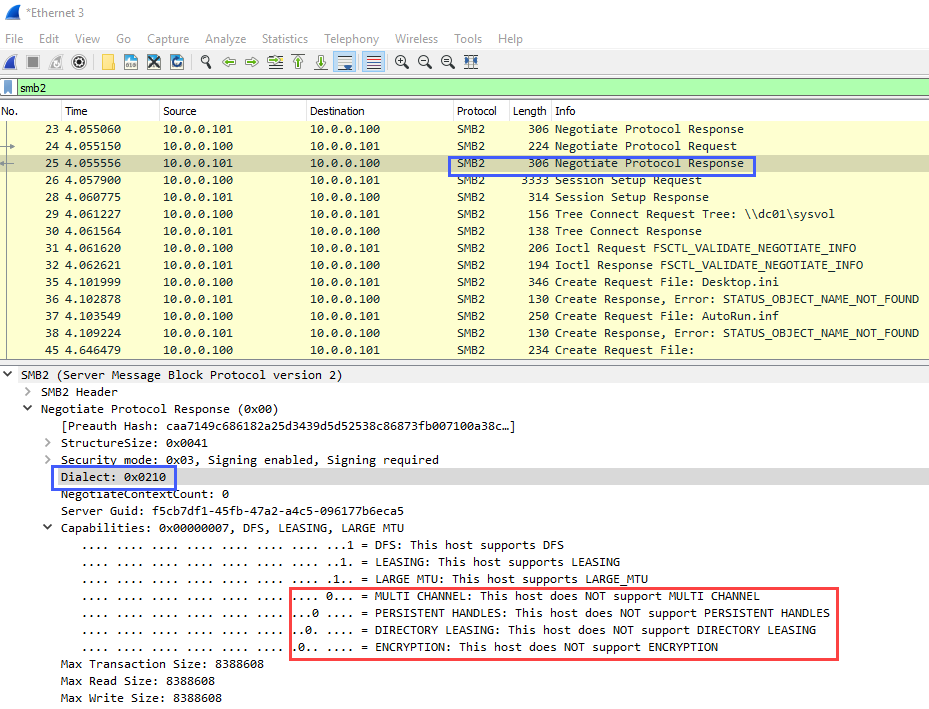This screenshot has width=929, height=709.
Task: Open the Statistics menu
Action: tap(285, 39)
